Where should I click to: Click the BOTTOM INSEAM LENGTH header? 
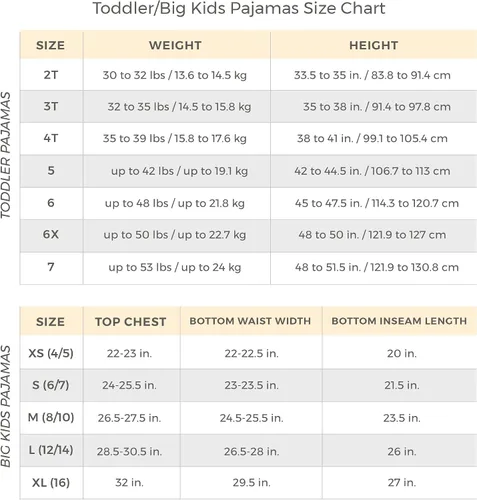[x=399, y=321]
